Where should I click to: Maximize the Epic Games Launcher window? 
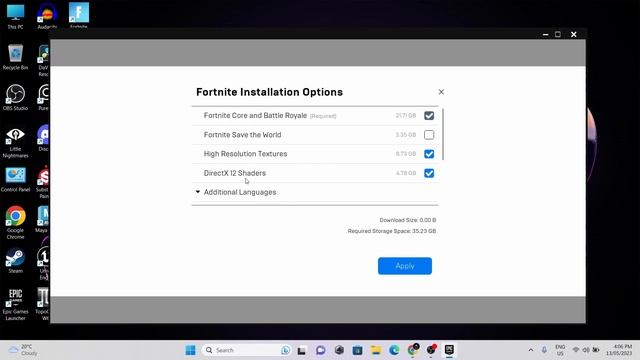click(x=558, y=34)
